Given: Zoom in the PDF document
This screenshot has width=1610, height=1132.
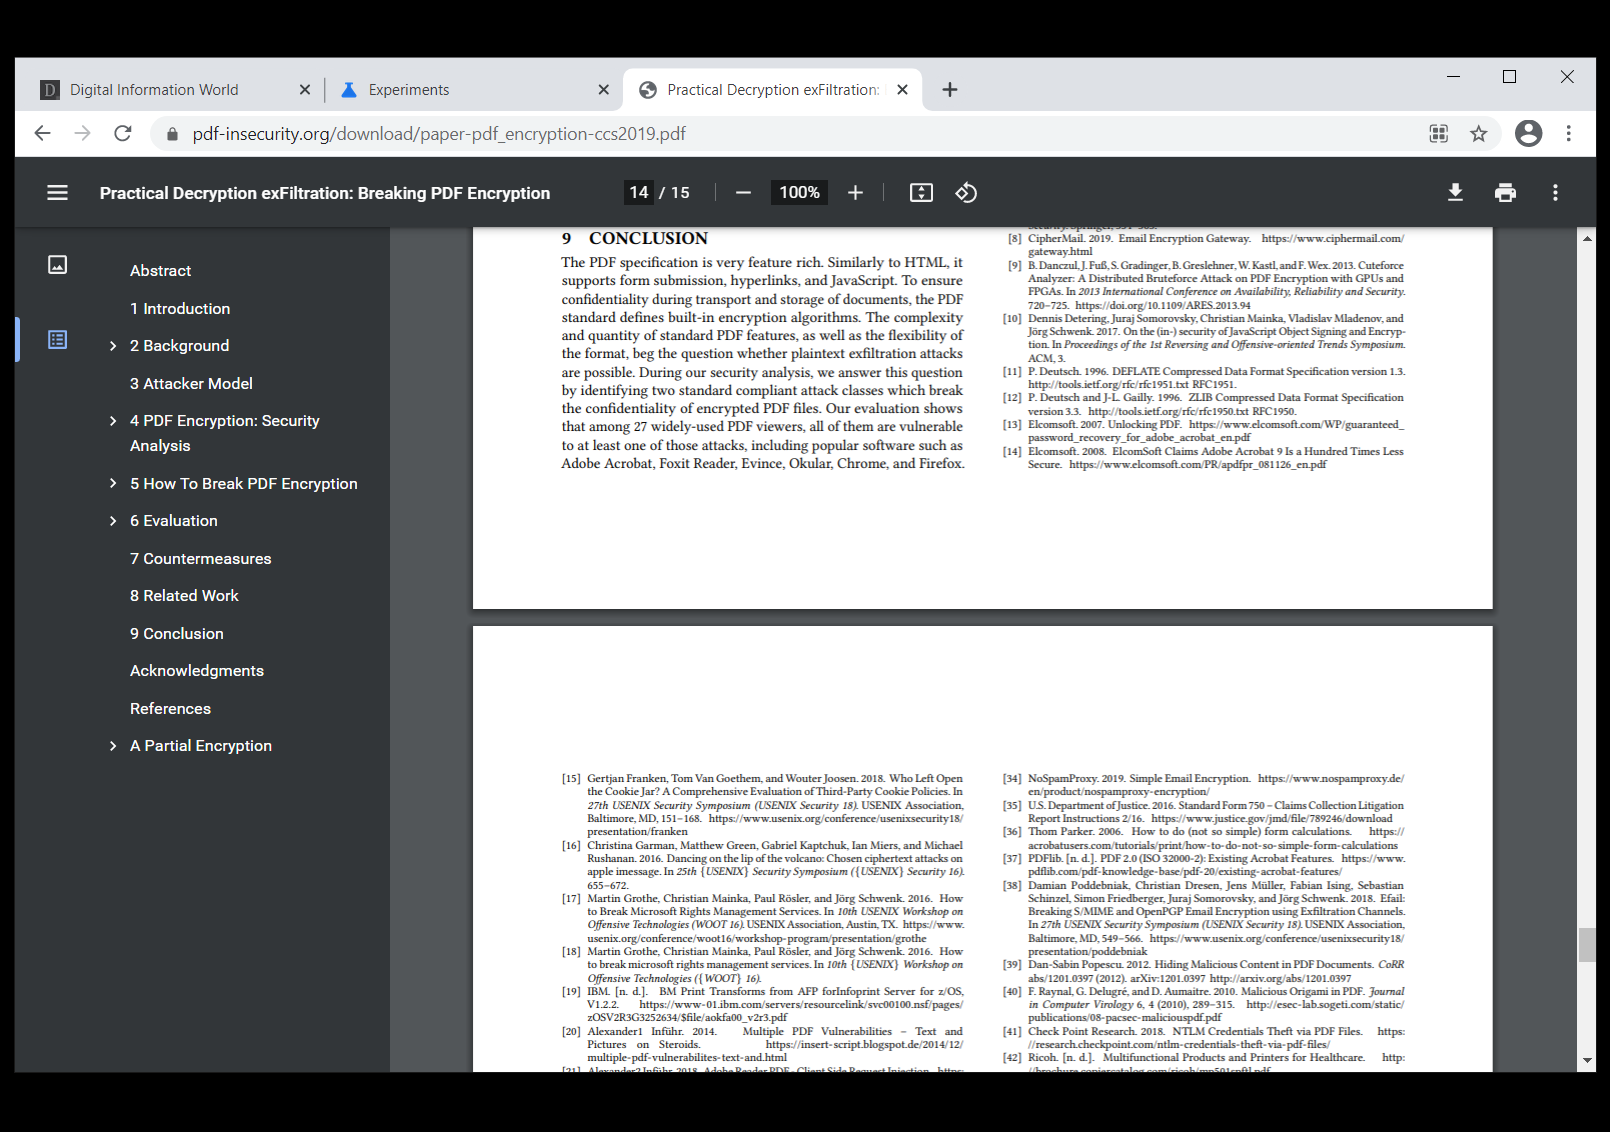Looking at the screenshot, I should (855, 193).
